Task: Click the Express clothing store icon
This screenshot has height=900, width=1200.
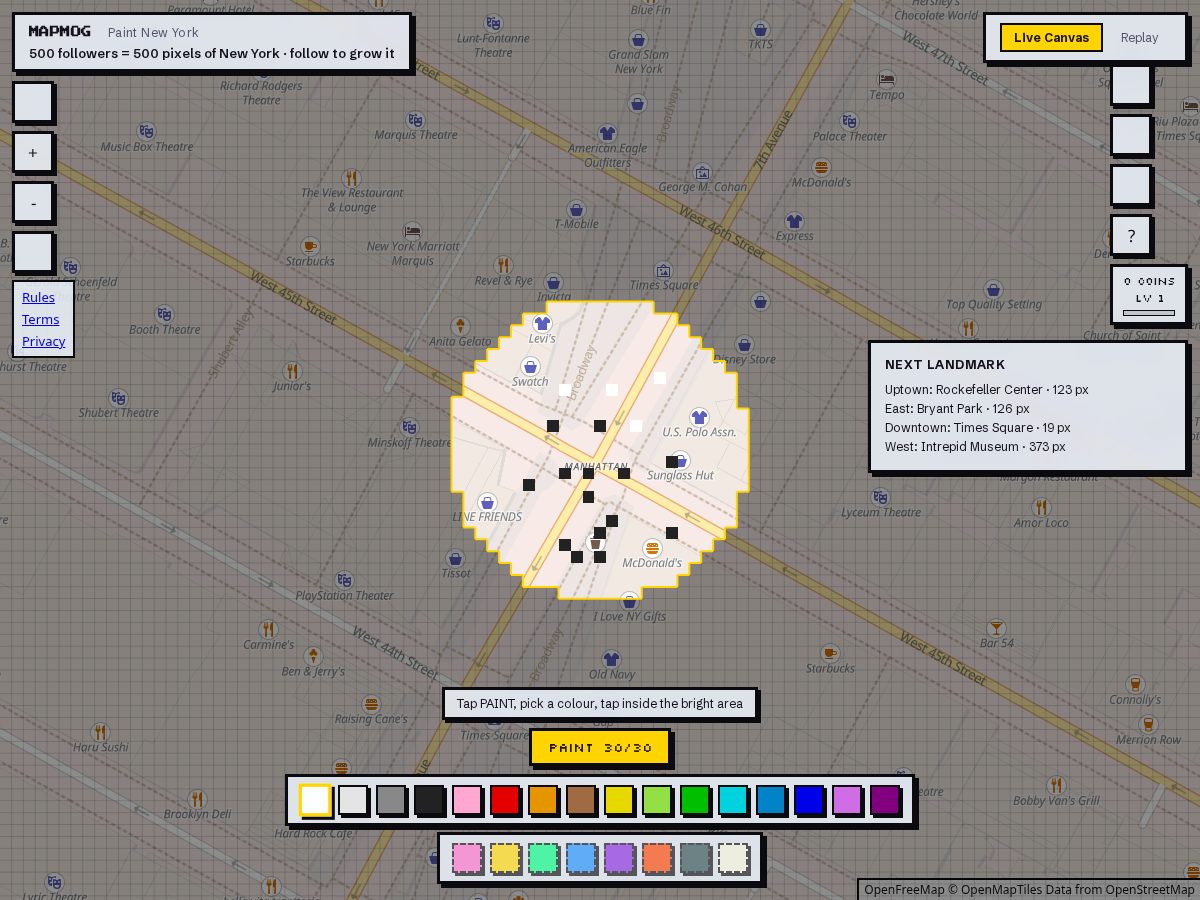Action: coord(794,221)
